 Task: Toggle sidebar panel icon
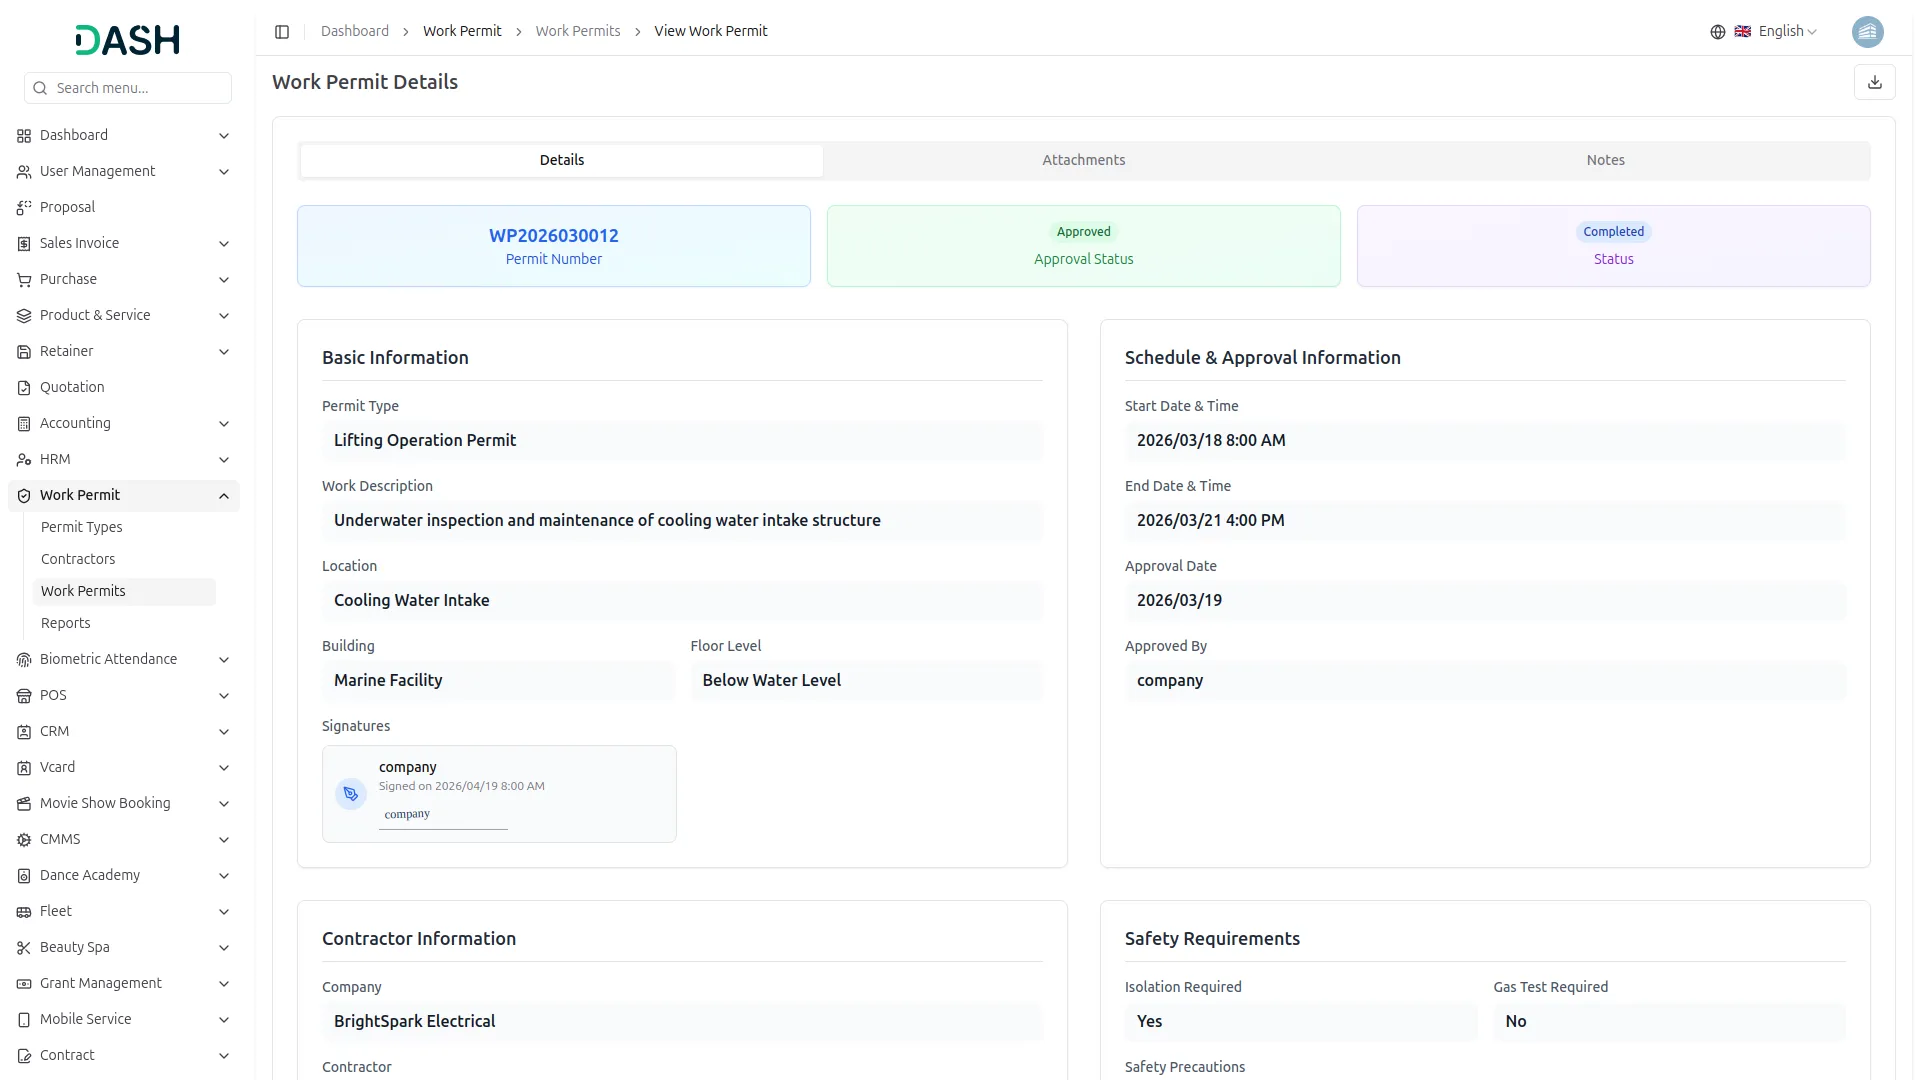[282, 32]
